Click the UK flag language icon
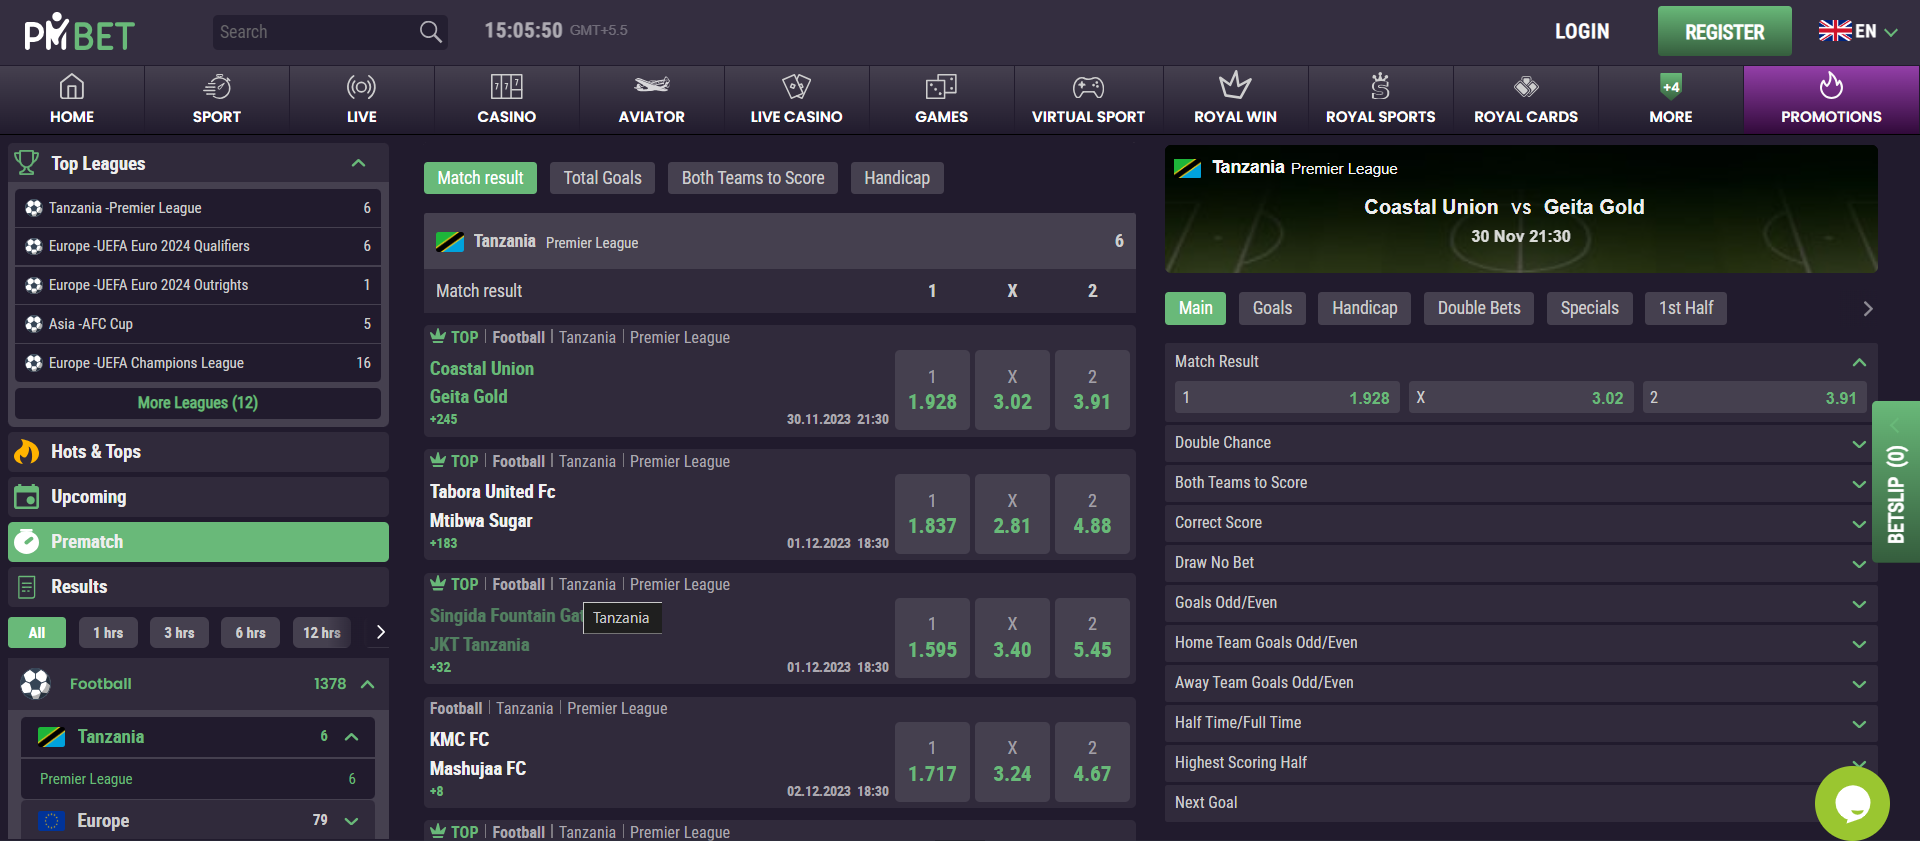 (x=1834, y=31)
